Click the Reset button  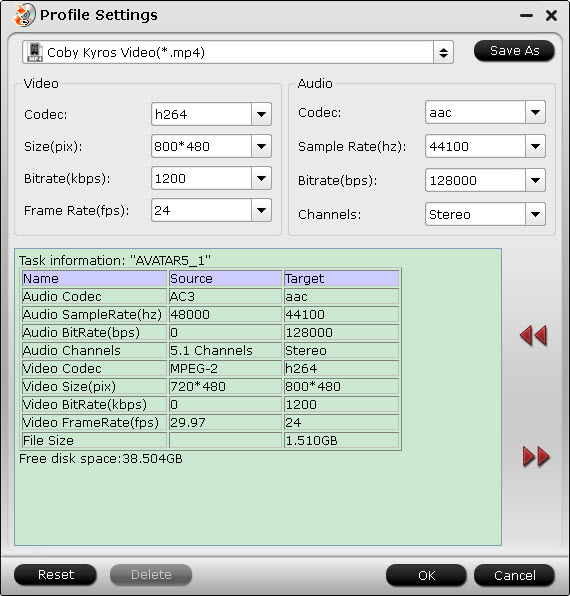55,574
